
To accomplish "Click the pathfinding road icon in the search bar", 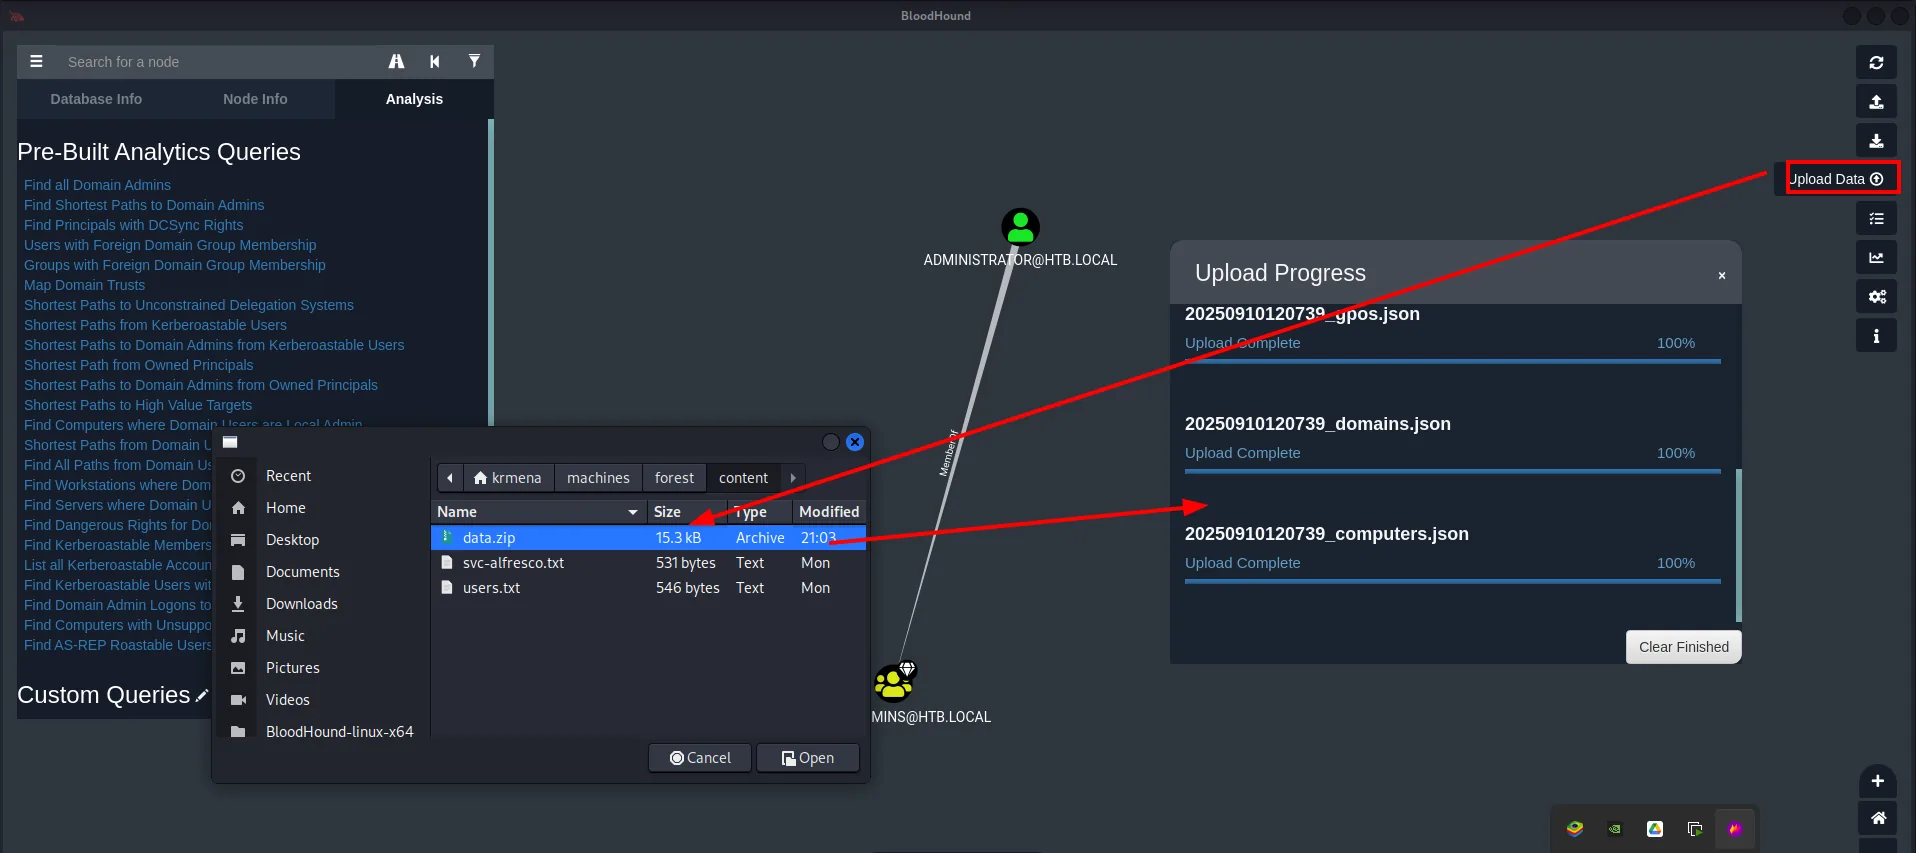I will [x=396, y=62].
